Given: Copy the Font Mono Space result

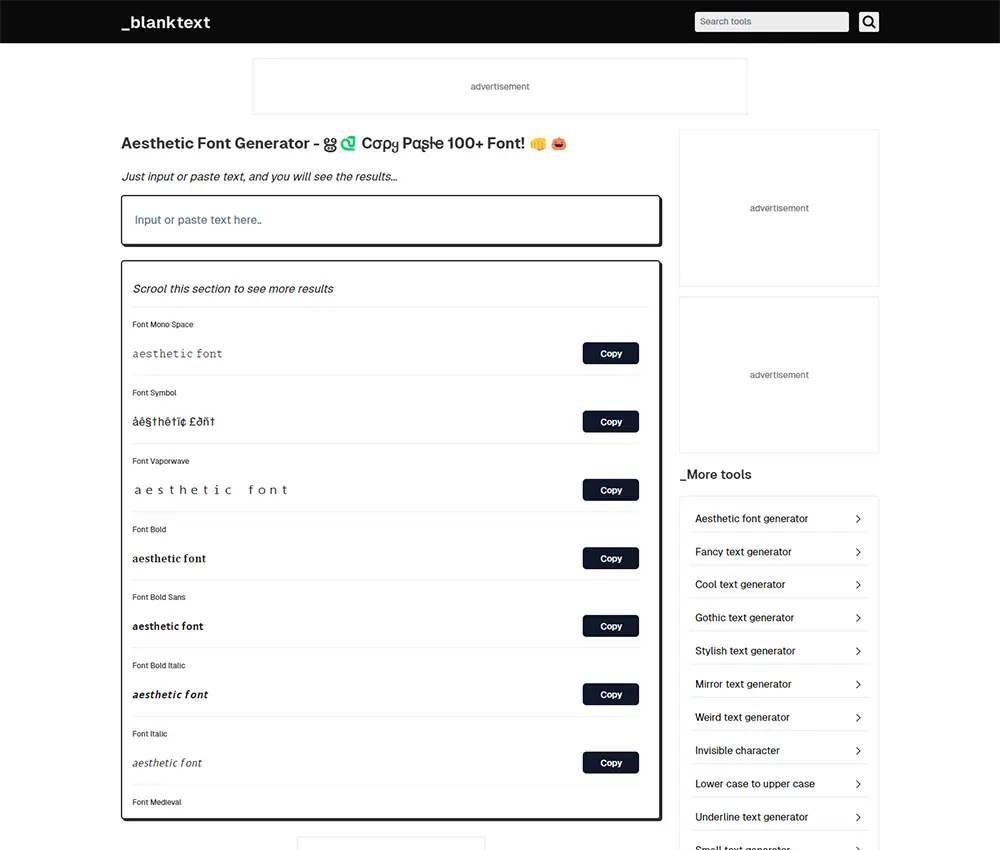Looking at the screenshot, I should (x=610, y=354).
